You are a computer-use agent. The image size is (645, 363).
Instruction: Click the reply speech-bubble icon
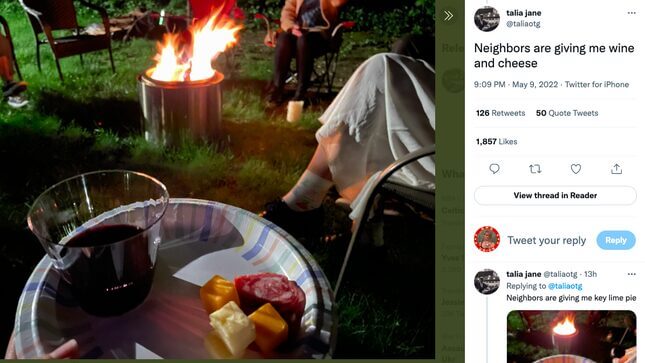494,169
